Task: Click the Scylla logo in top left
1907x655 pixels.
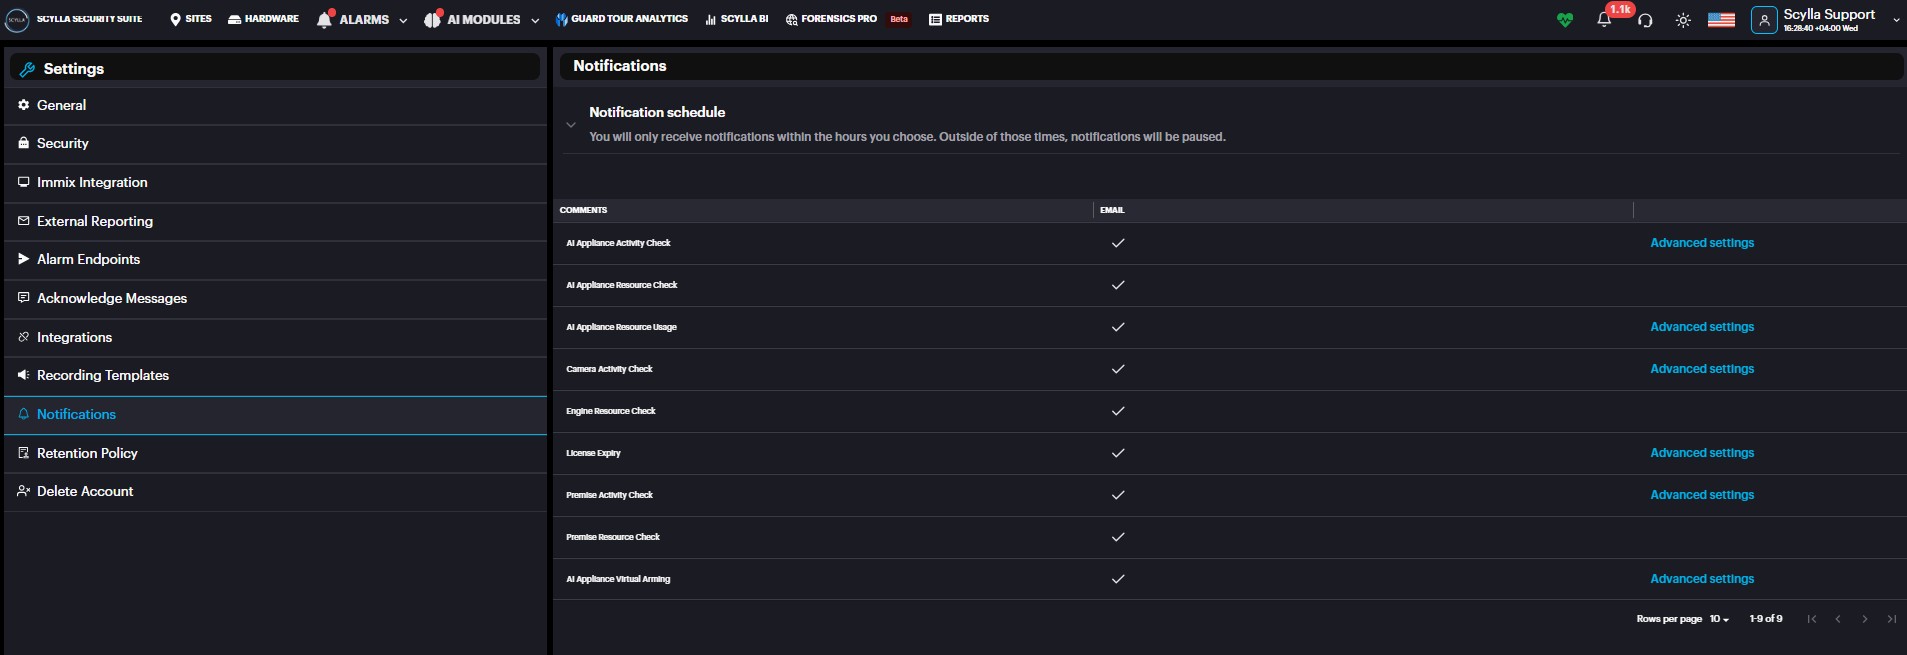Action: [17, 19]
